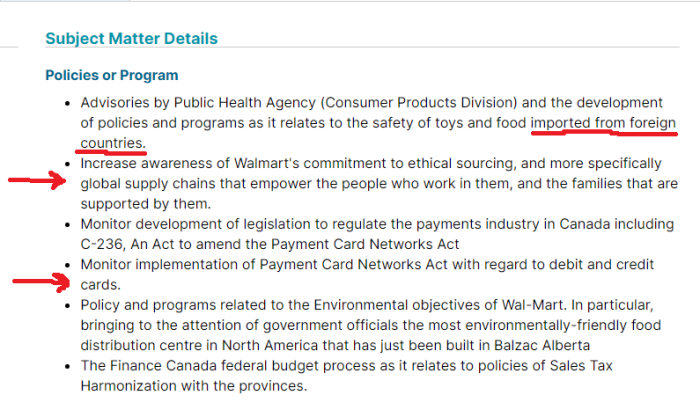The width and height of the screenshot is (700, 410).
Task: Click bullet dot before 'Policy and programs related'
Action: coord(67,305)
